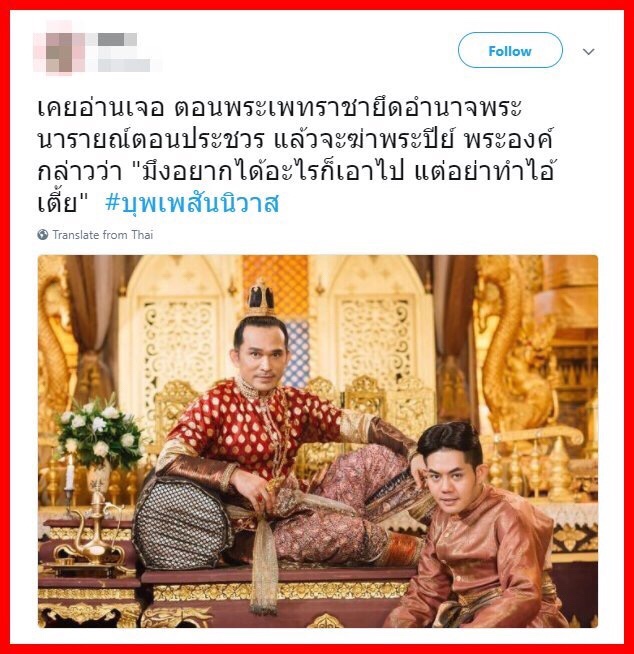Open the attached tweet photo

[317, 441]
